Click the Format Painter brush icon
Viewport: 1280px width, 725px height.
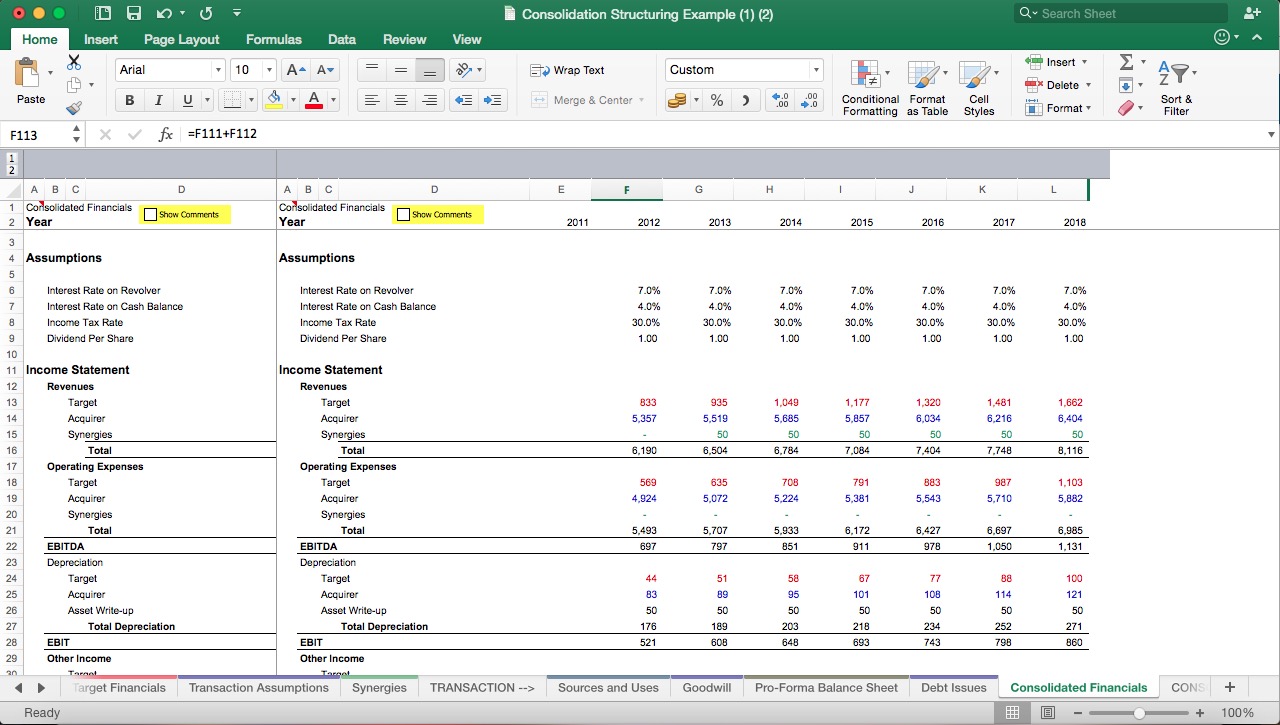(x=74, y=108)
